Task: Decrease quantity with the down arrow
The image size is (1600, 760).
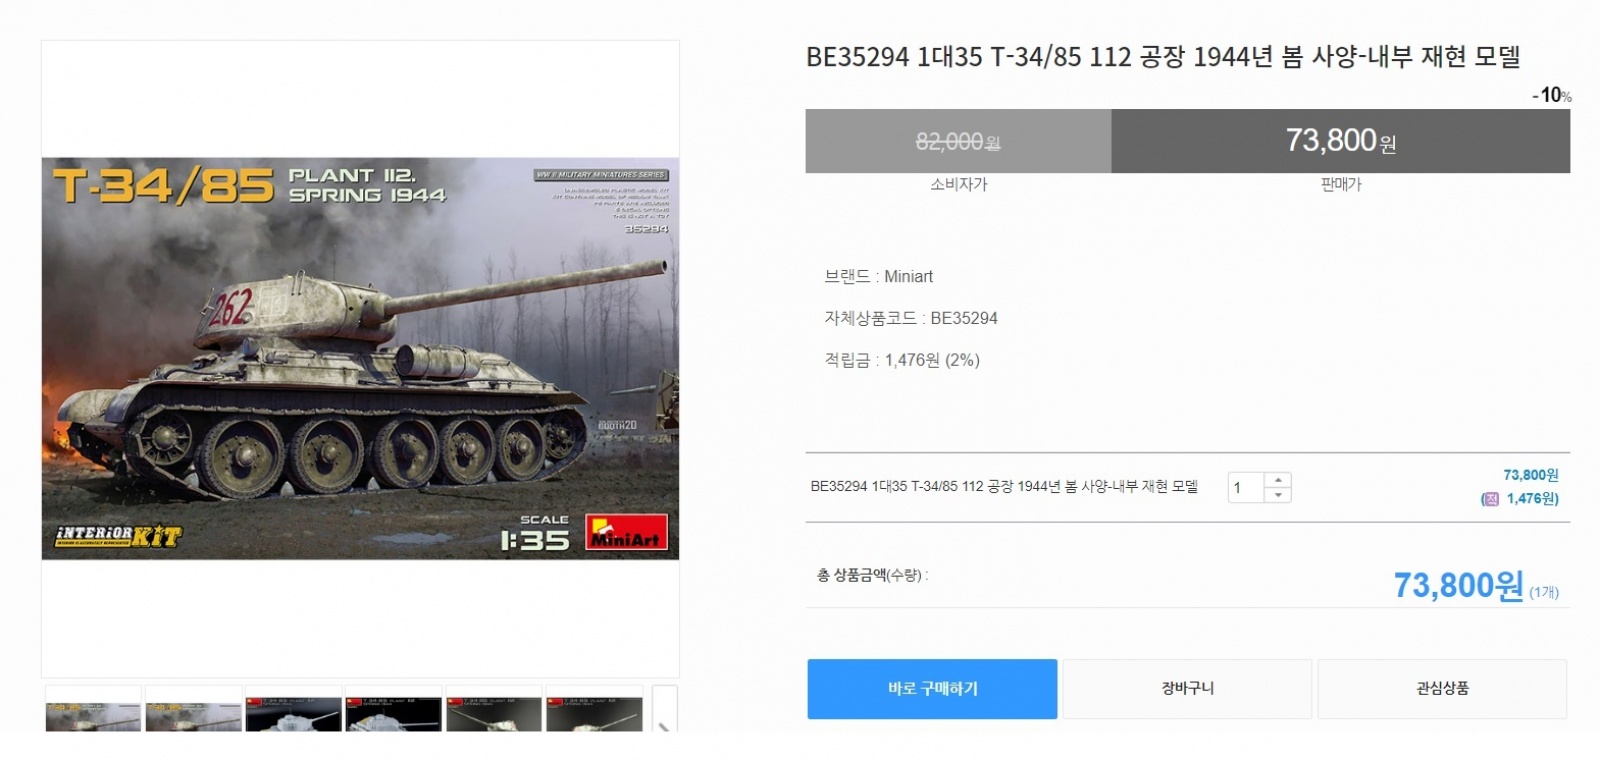Action: 1278,495
